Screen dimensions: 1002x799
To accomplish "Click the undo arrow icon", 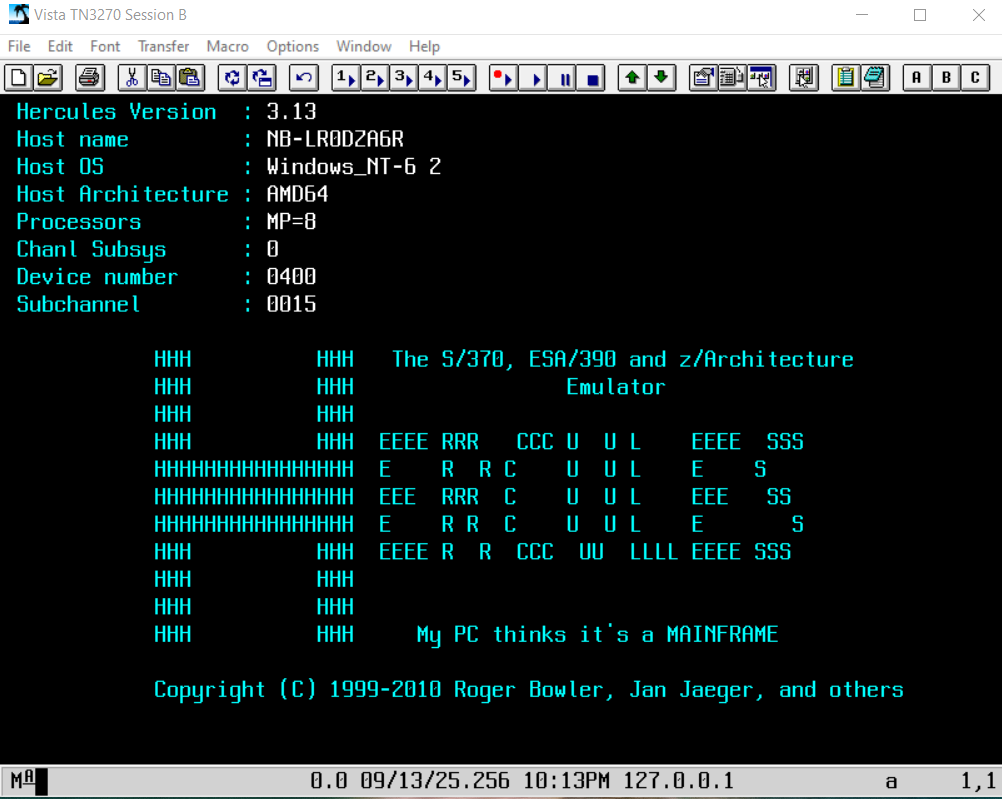I will coord(304,78).
